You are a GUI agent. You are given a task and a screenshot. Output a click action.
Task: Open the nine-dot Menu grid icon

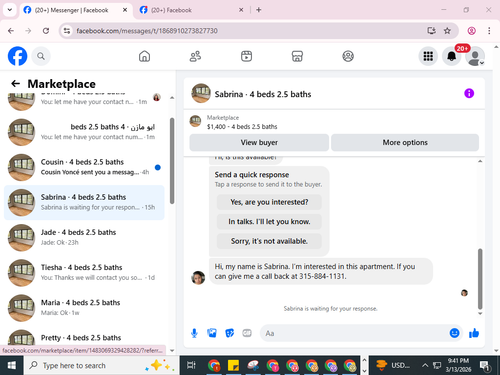point(428,56)
